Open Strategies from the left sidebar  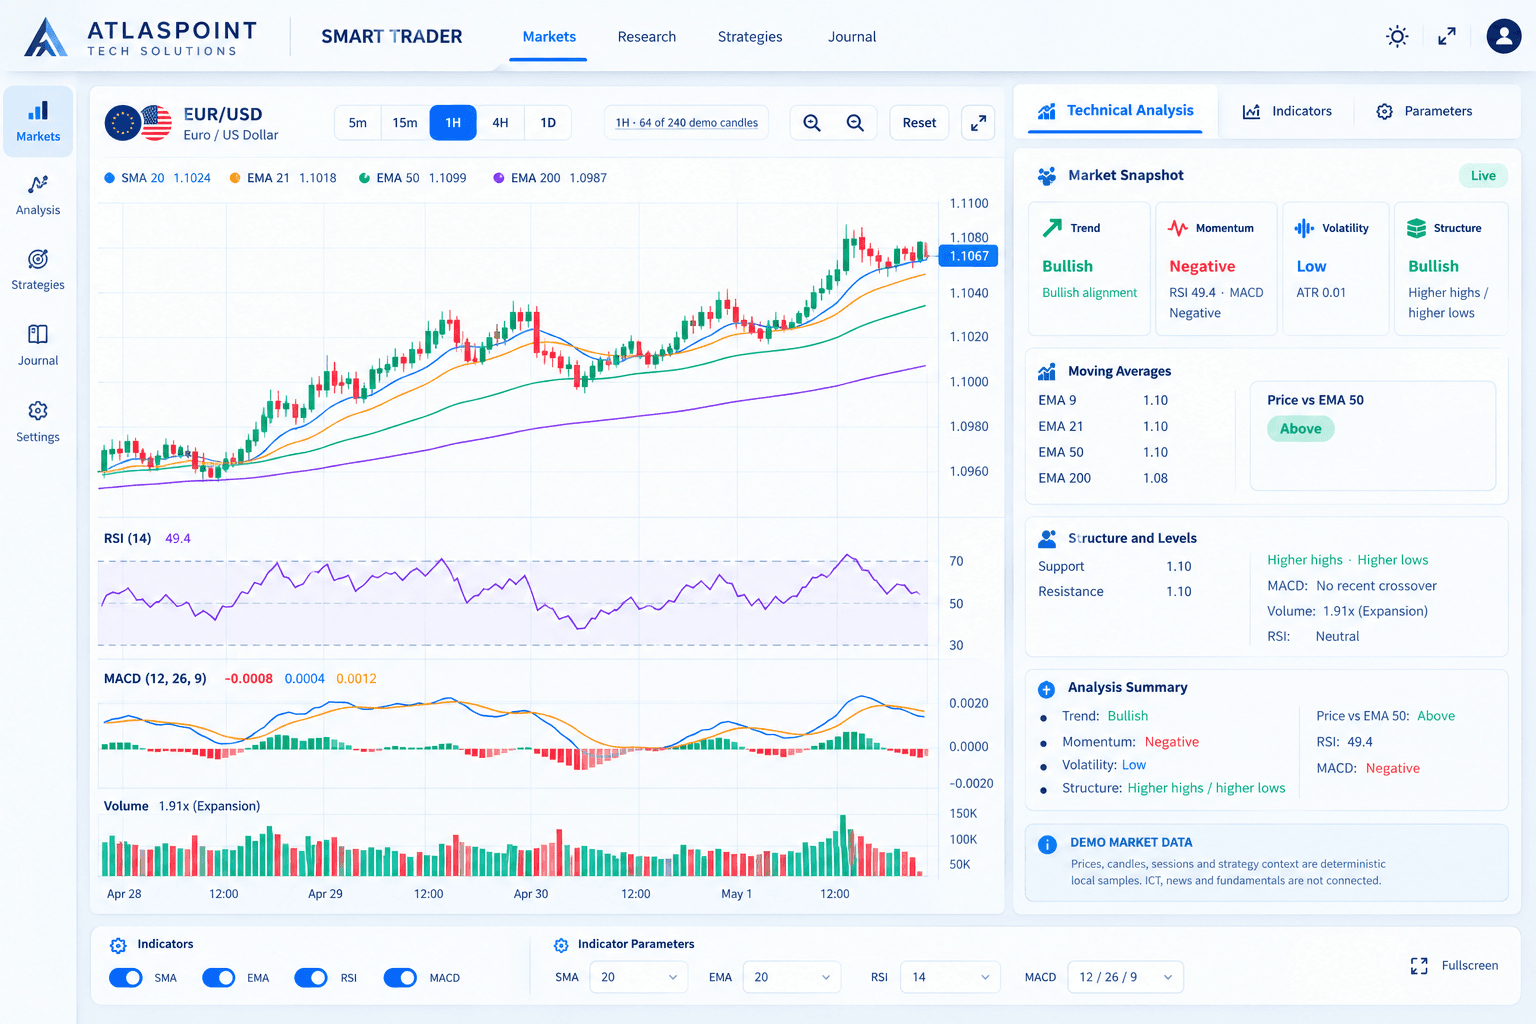38,270
